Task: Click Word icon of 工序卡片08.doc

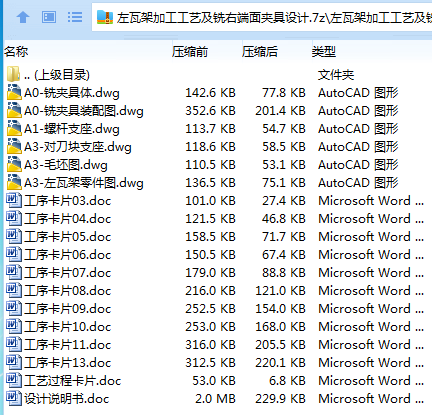Action: pos(14,290)
